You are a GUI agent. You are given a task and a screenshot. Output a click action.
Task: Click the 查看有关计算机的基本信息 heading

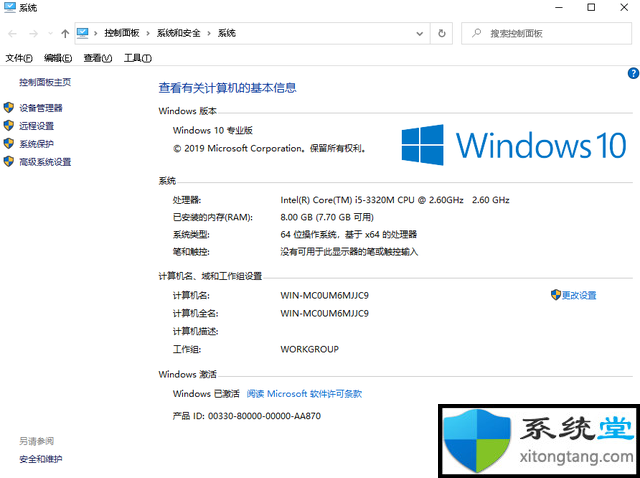[227, 88]
